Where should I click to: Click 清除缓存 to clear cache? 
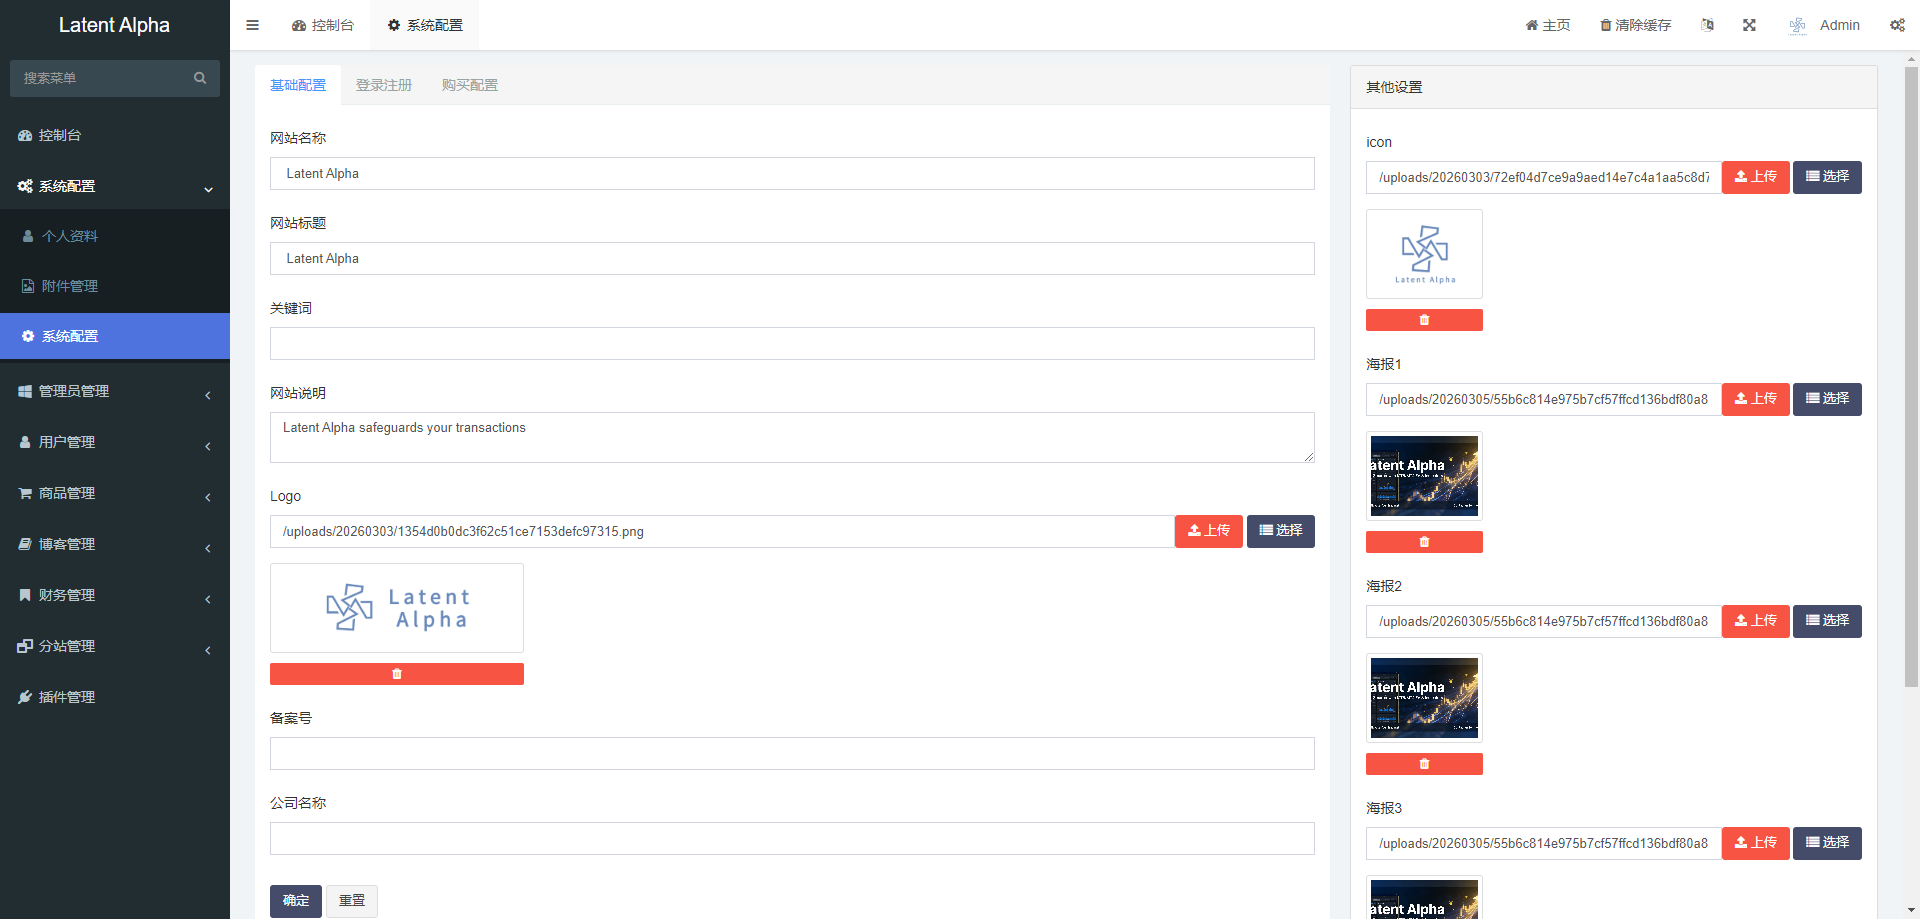(x=1635, y=25)
